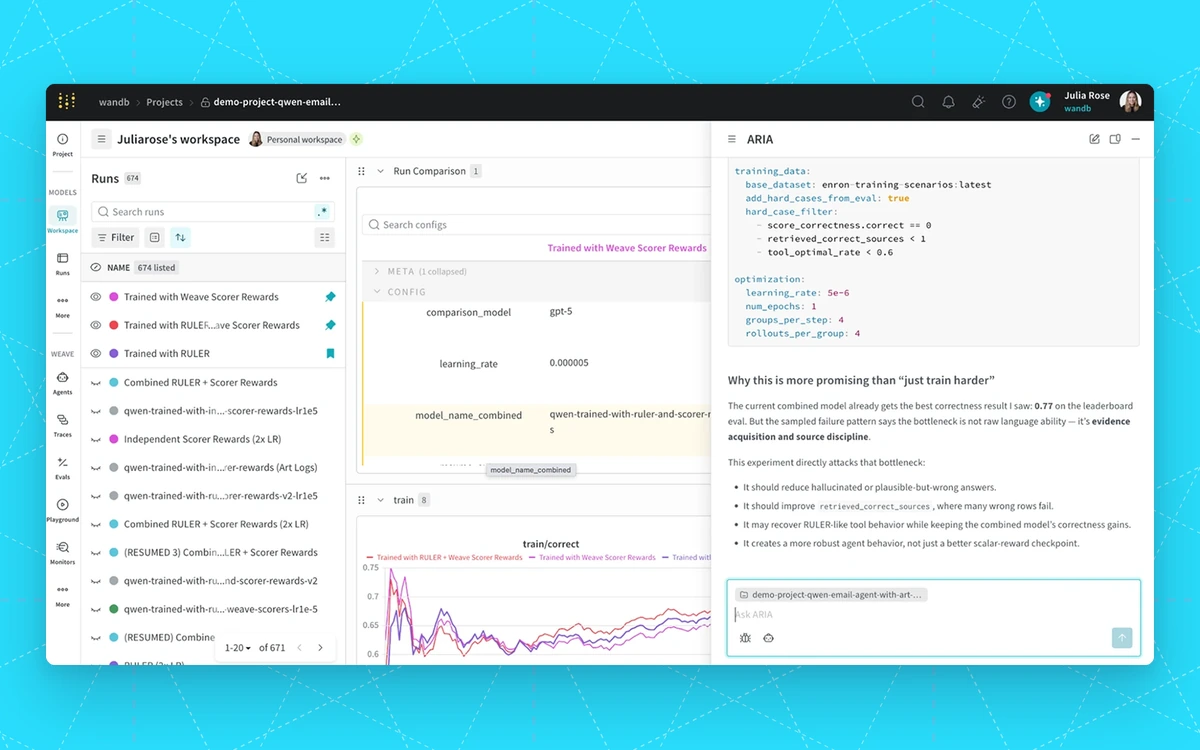Viewport: 1200px width, 750px height.
Task: Open demo-project-qwen-email breadcrumb
Action: pos(271,102)
